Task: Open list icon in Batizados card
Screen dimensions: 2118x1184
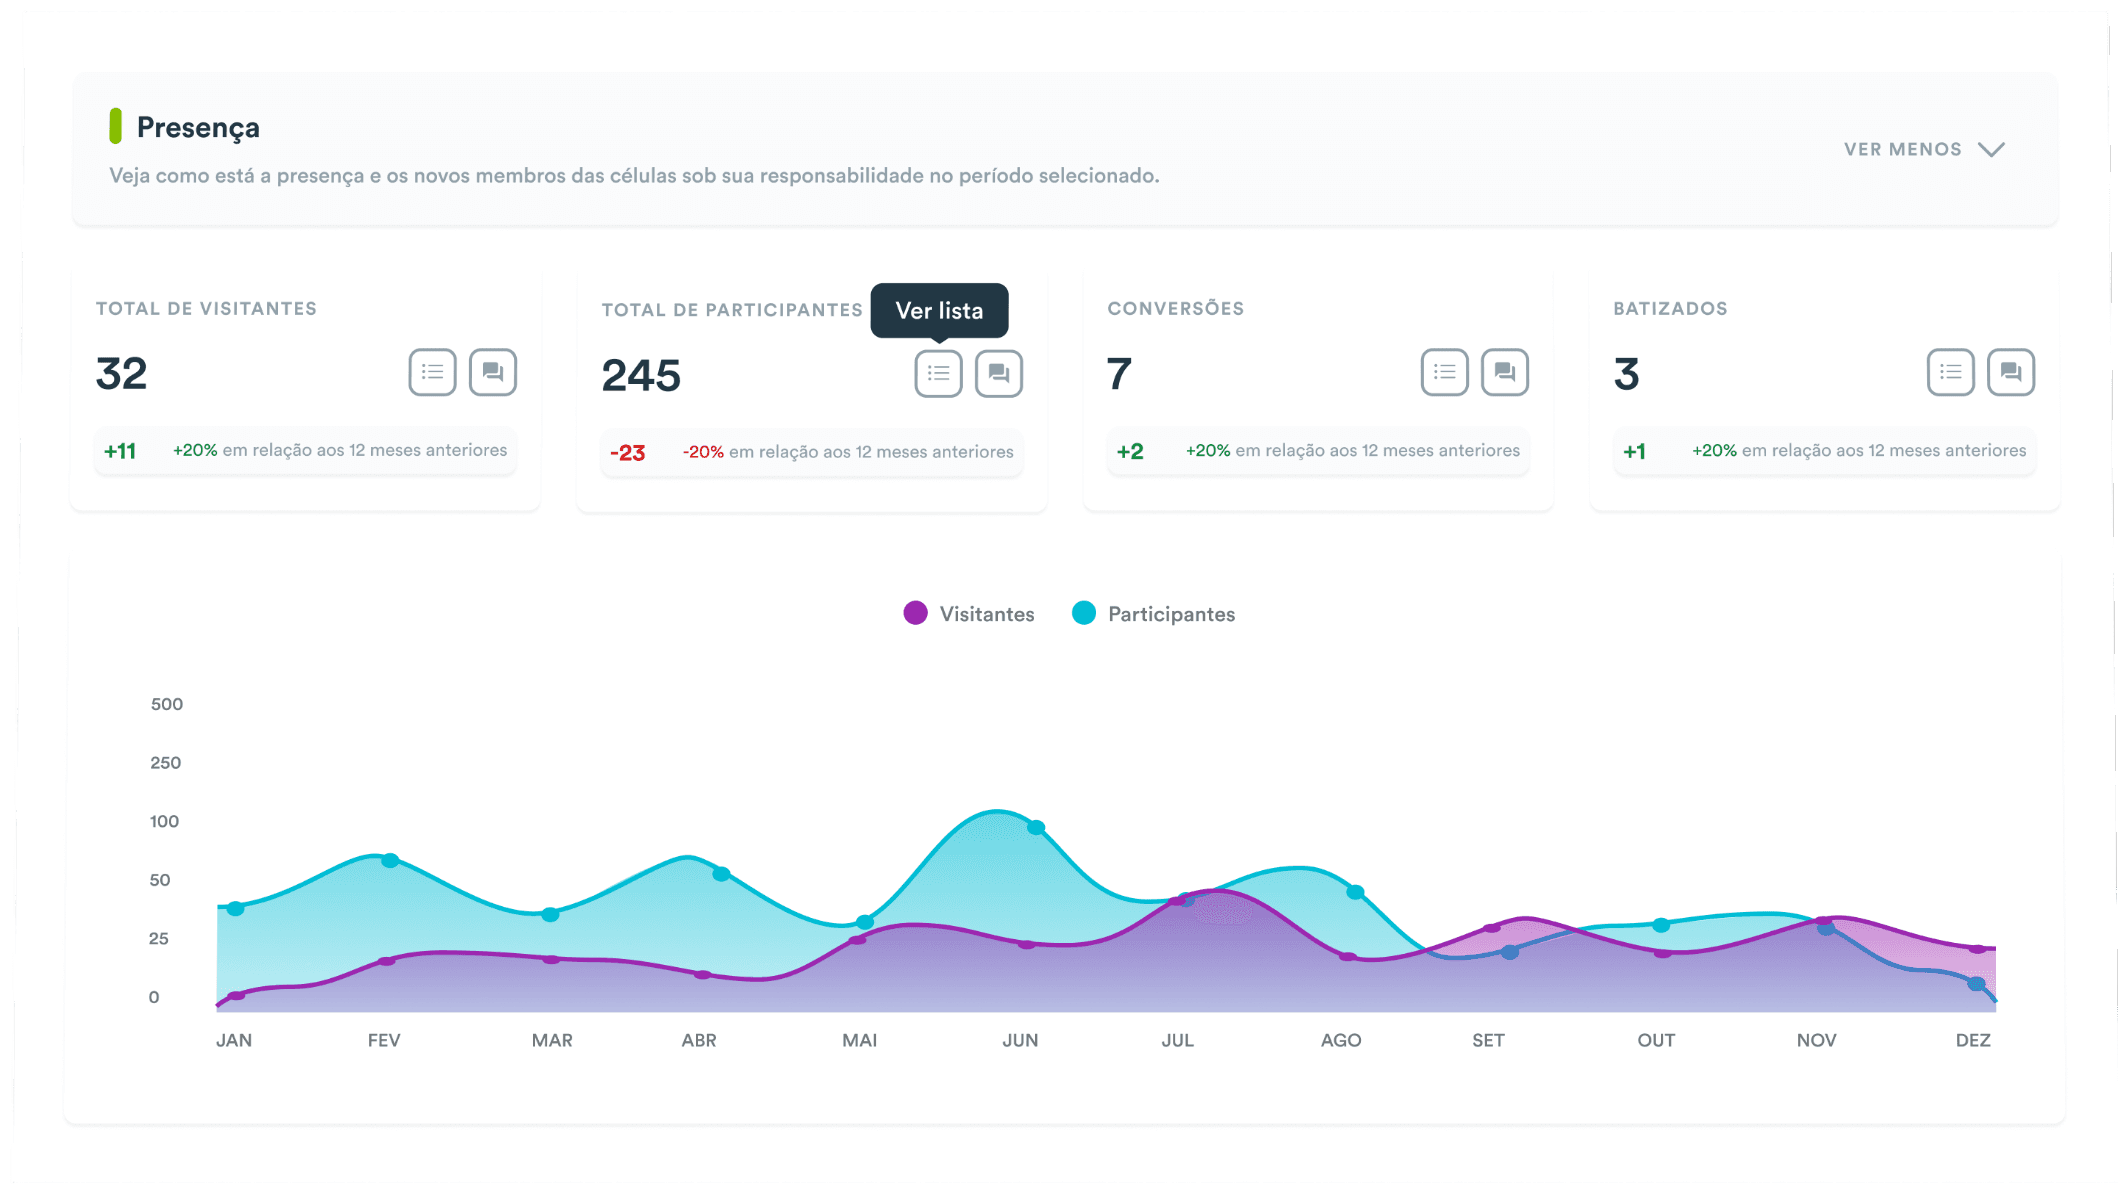Action: point(1950,372)
